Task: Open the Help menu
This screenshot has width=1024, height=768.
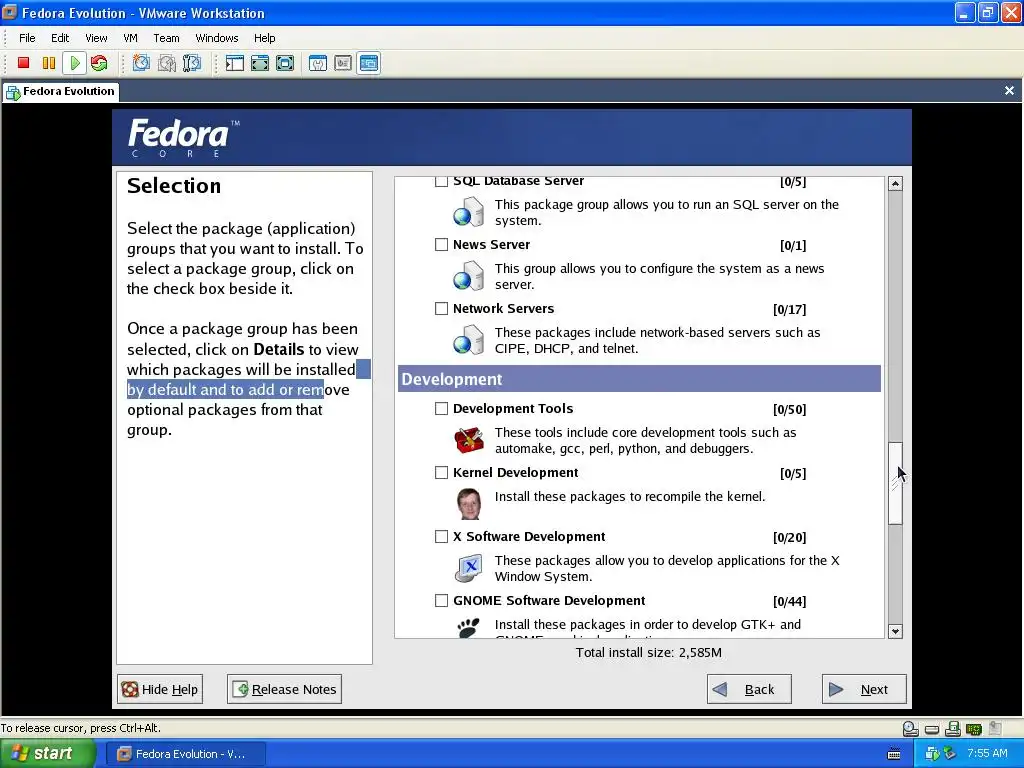Action: pyautogui.click(x=264, y=38)
